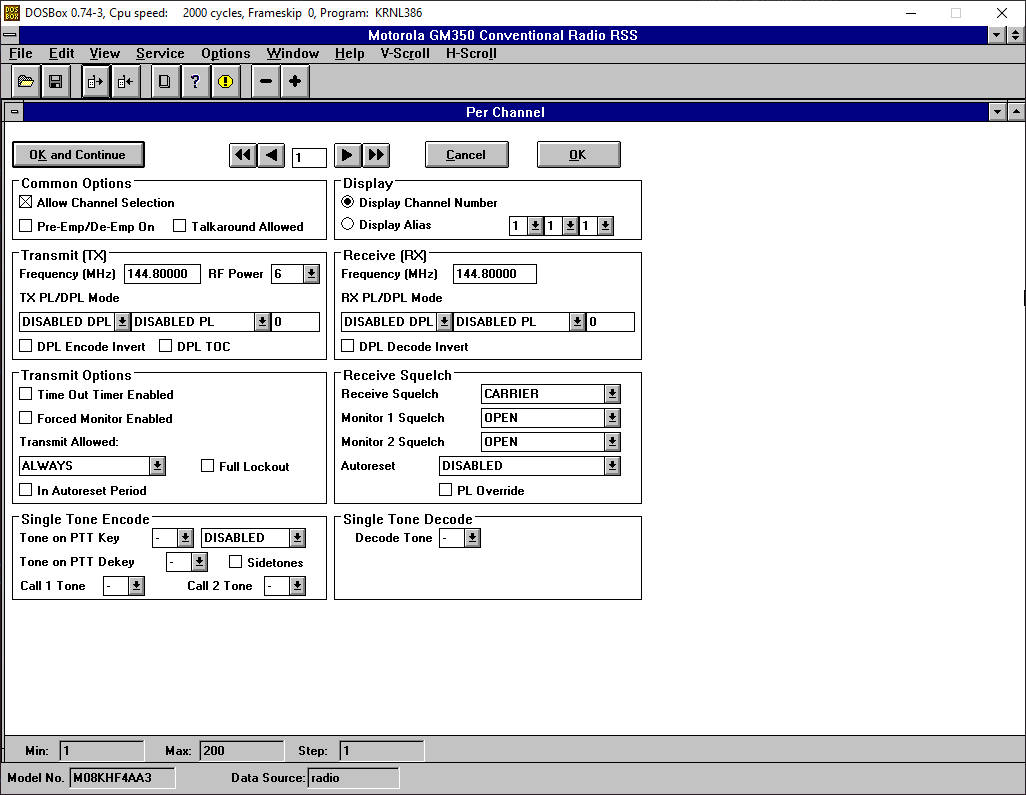Click the yellow exclamation toolbar icon
Screen dimensions: 1026x795
(225, 81)
